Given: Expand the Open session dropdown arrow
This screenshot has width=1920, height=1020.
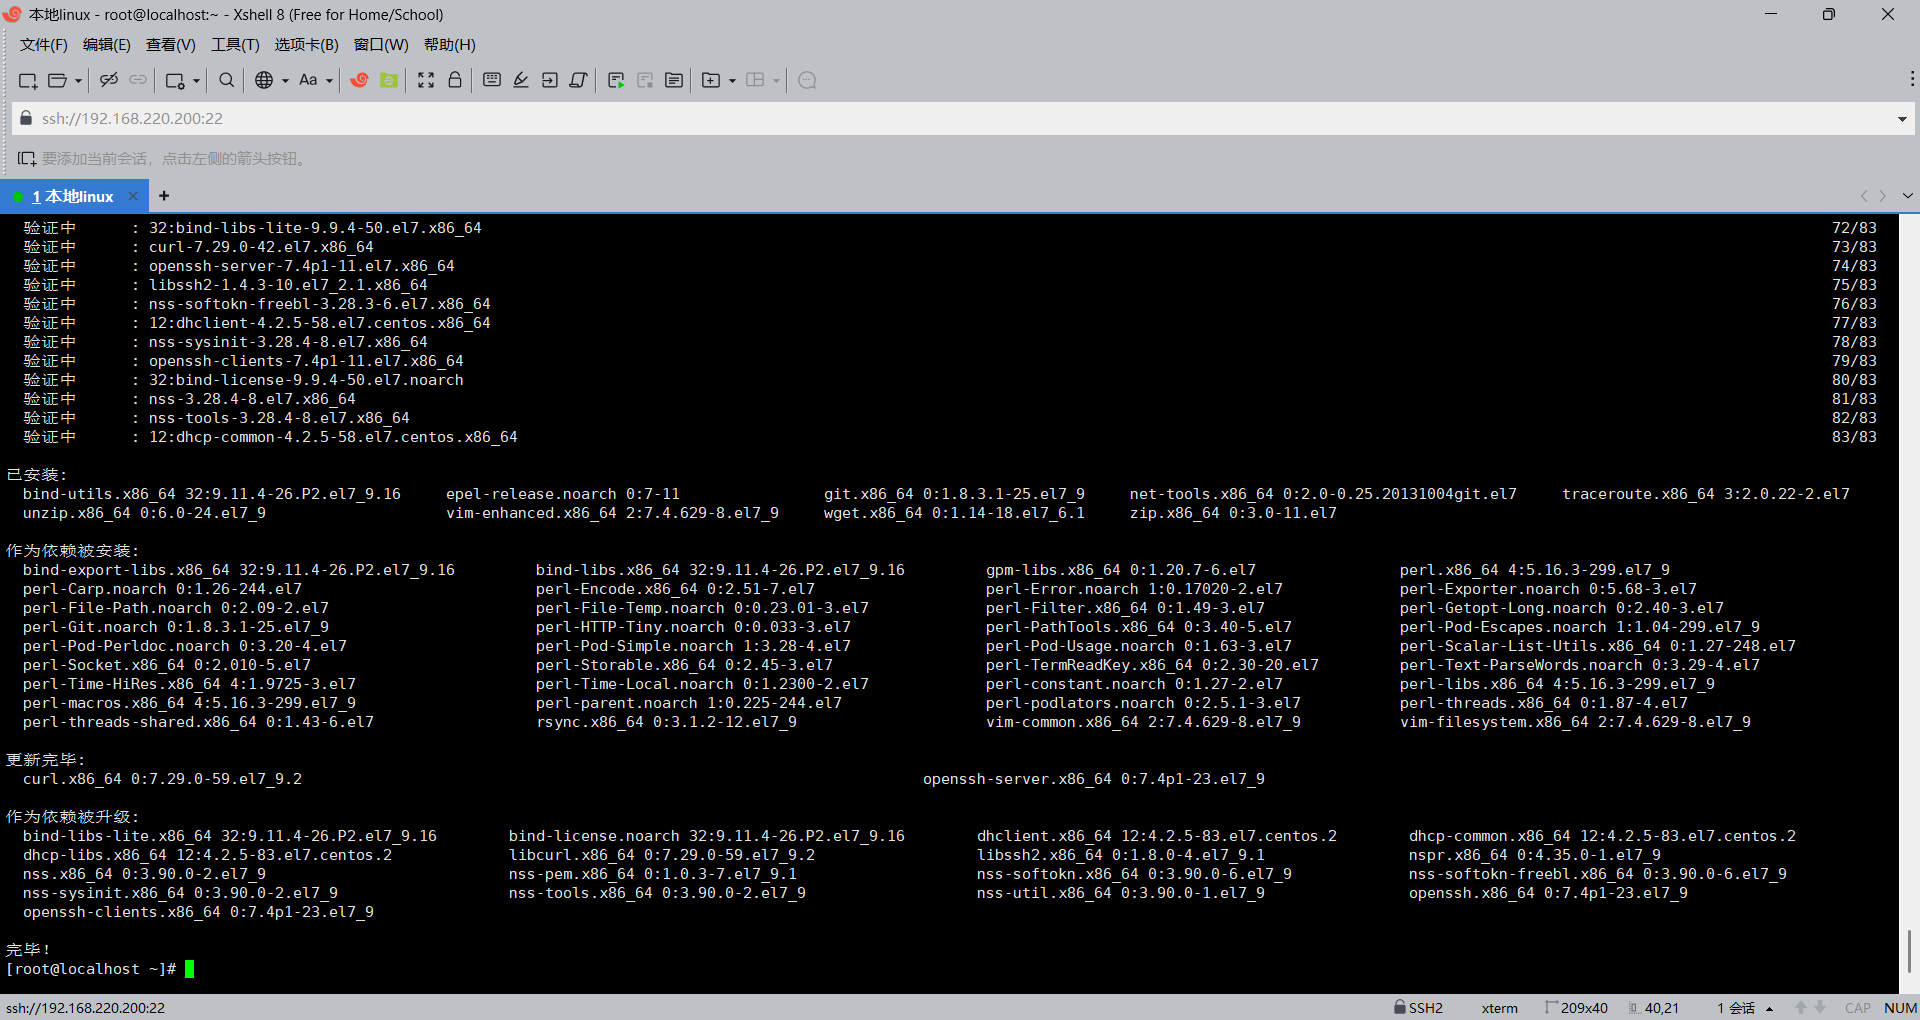Looking at the screenshot, I should 78,81.
